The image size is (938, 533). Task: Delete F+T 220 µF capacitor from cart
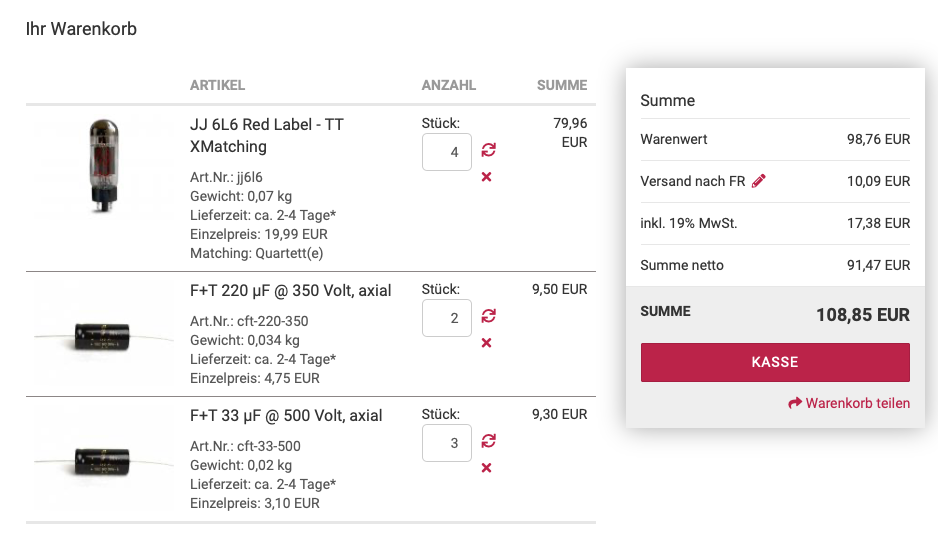[487, 343]
